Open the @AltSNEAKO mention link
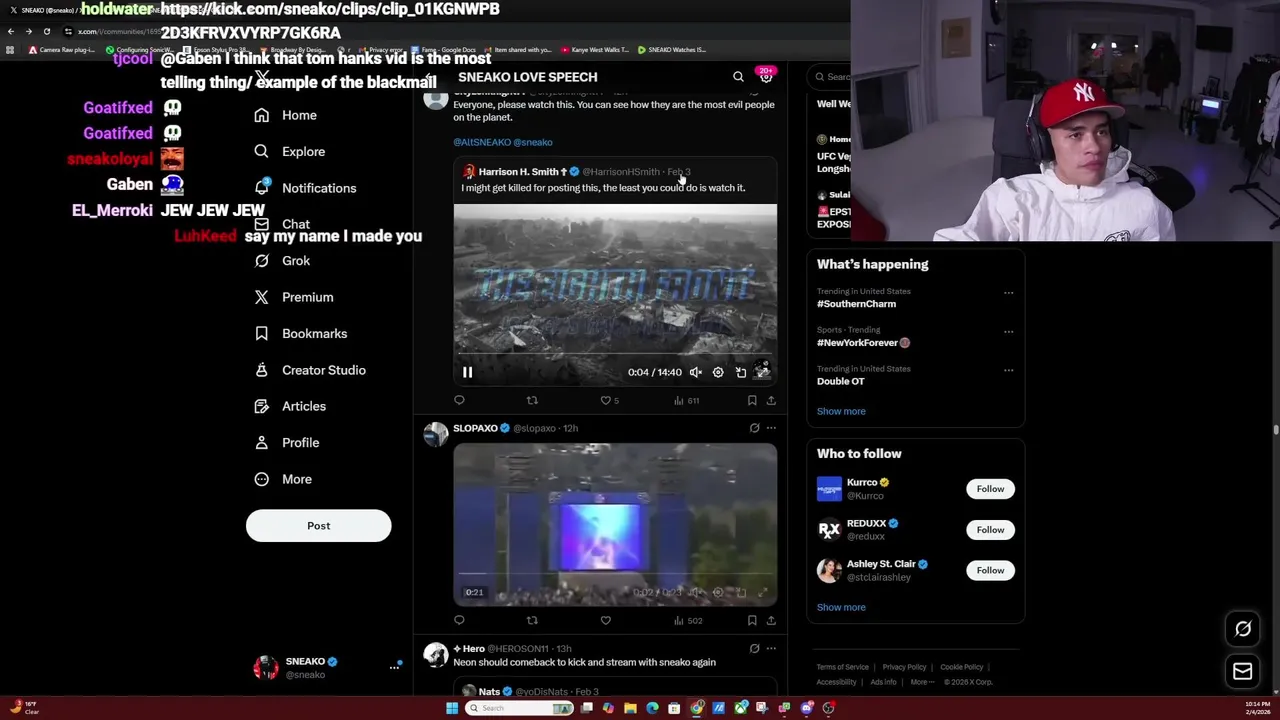 [482, 142]
